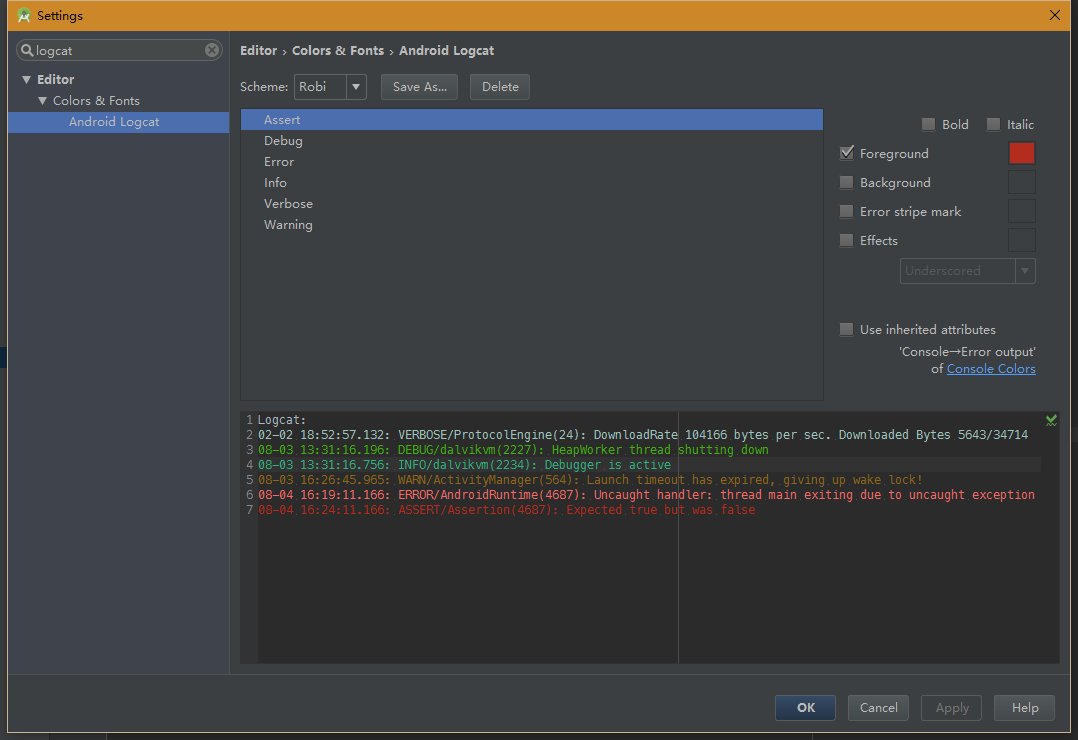This screenshot has height=740, width=1078.
Task: Click the Effects color swatch
Action: 1022,240
